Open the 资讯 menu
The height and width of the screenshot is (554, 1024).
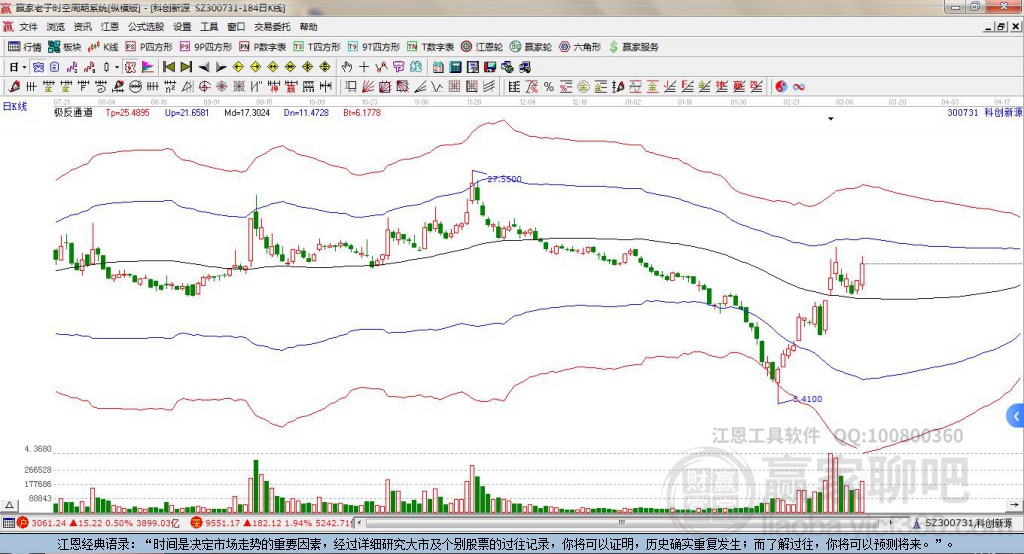pyautogui.click(x=83, y=27)
